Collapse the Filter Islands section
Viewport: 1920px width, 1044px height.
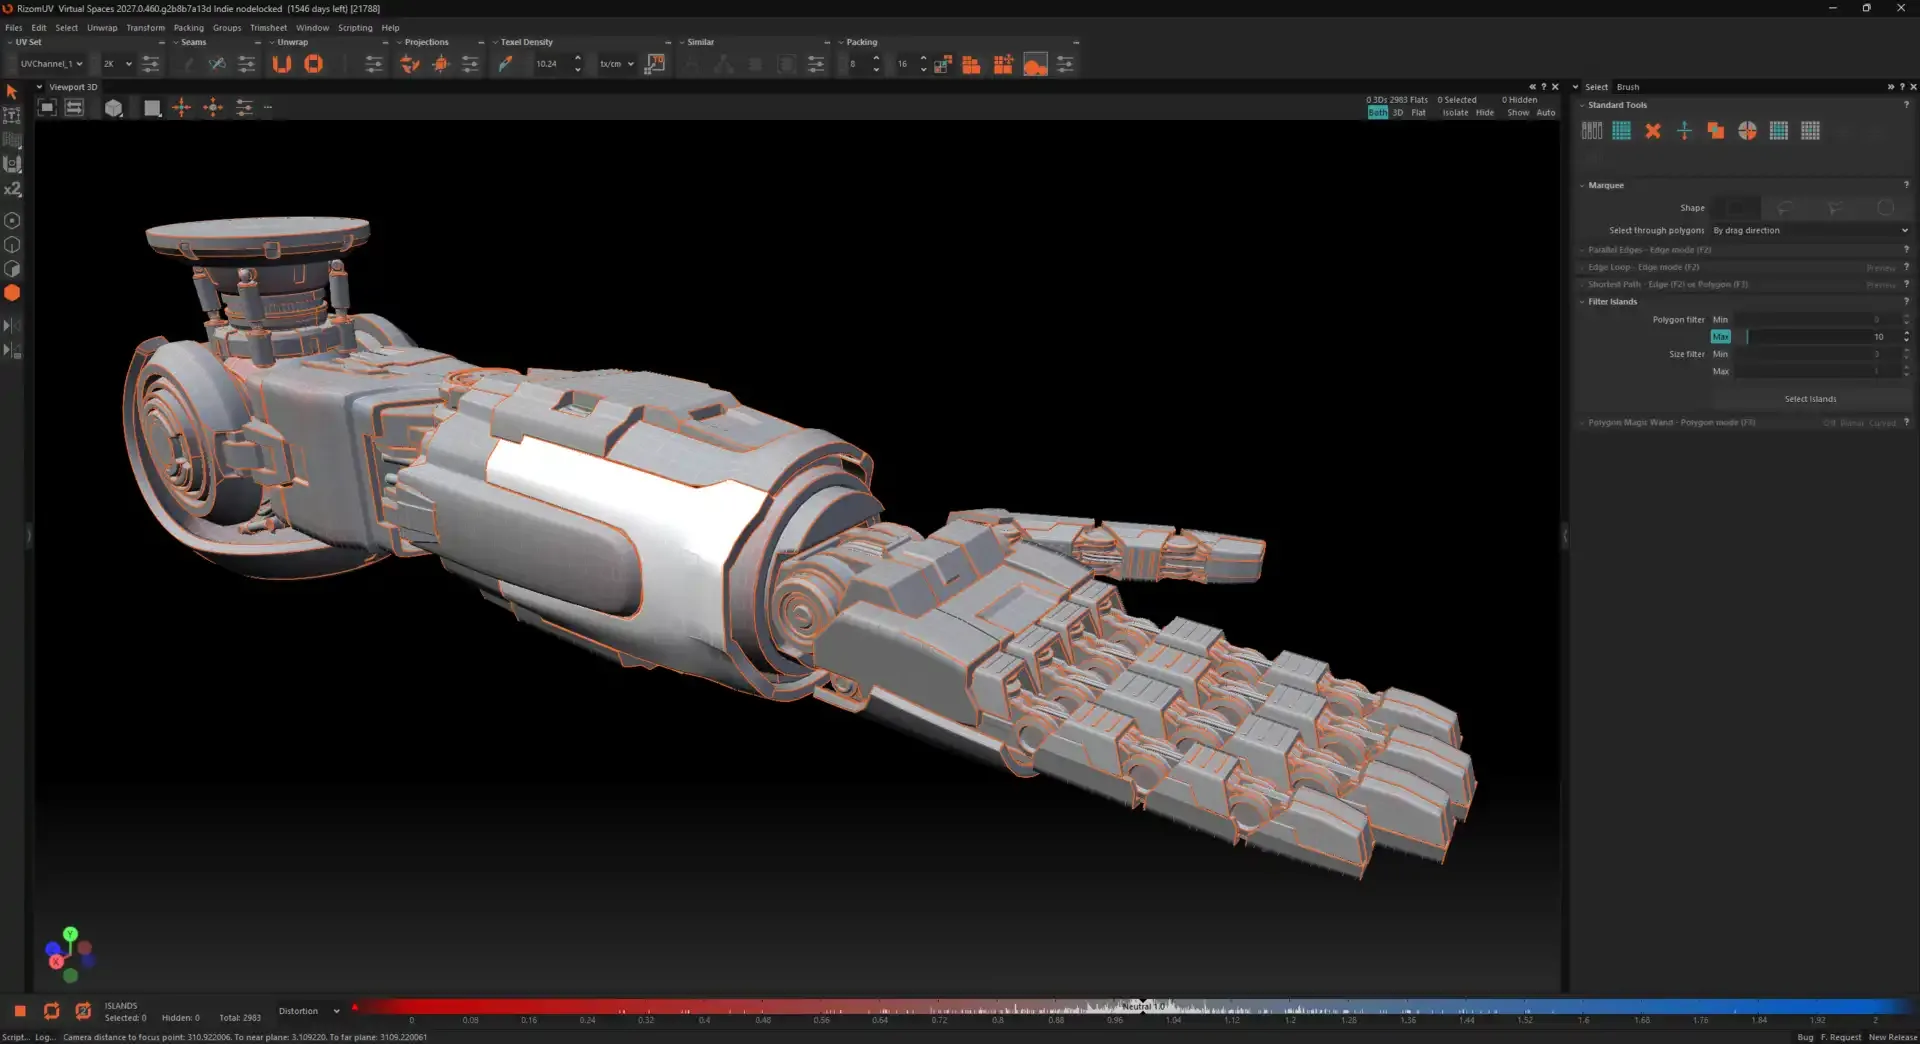(x=1582, y=302)
